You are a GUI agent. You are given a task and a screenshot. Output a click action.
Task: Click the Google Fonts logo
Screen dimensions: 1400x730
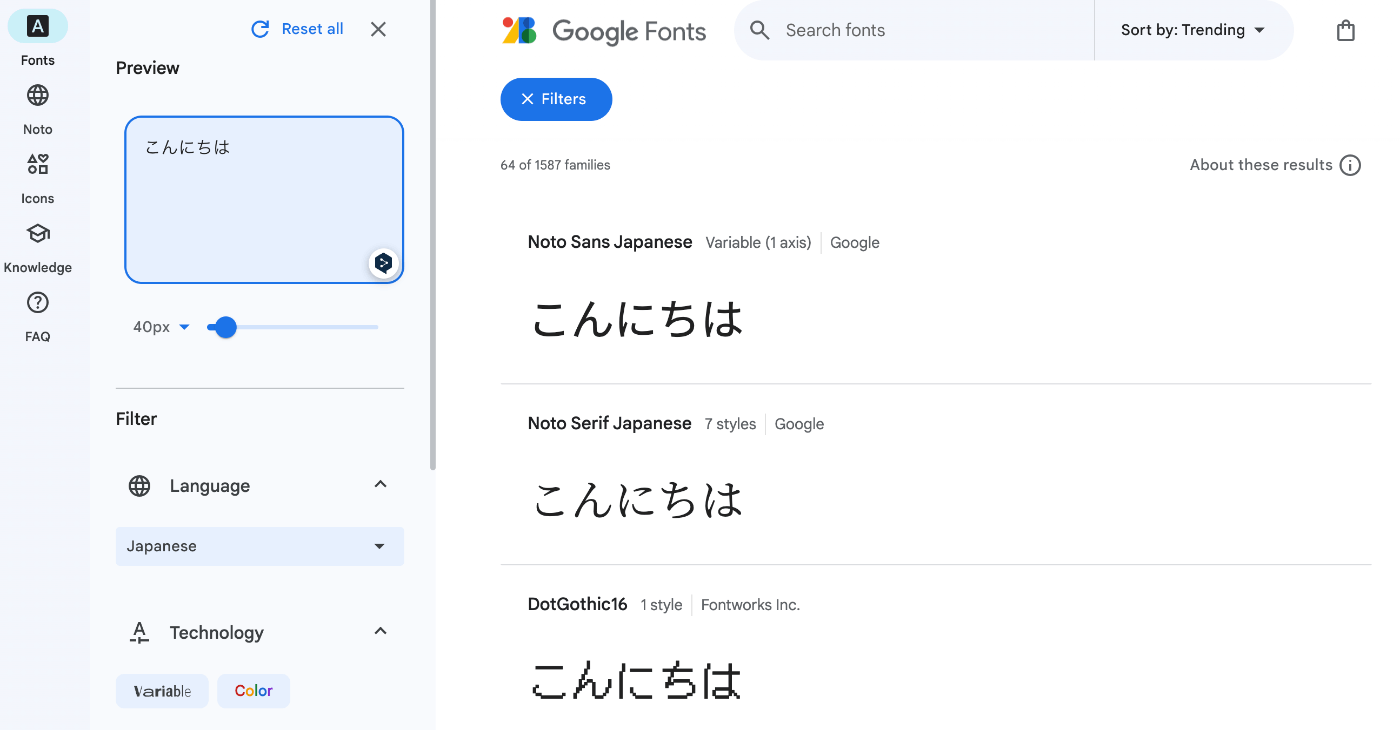click(604, 31)
